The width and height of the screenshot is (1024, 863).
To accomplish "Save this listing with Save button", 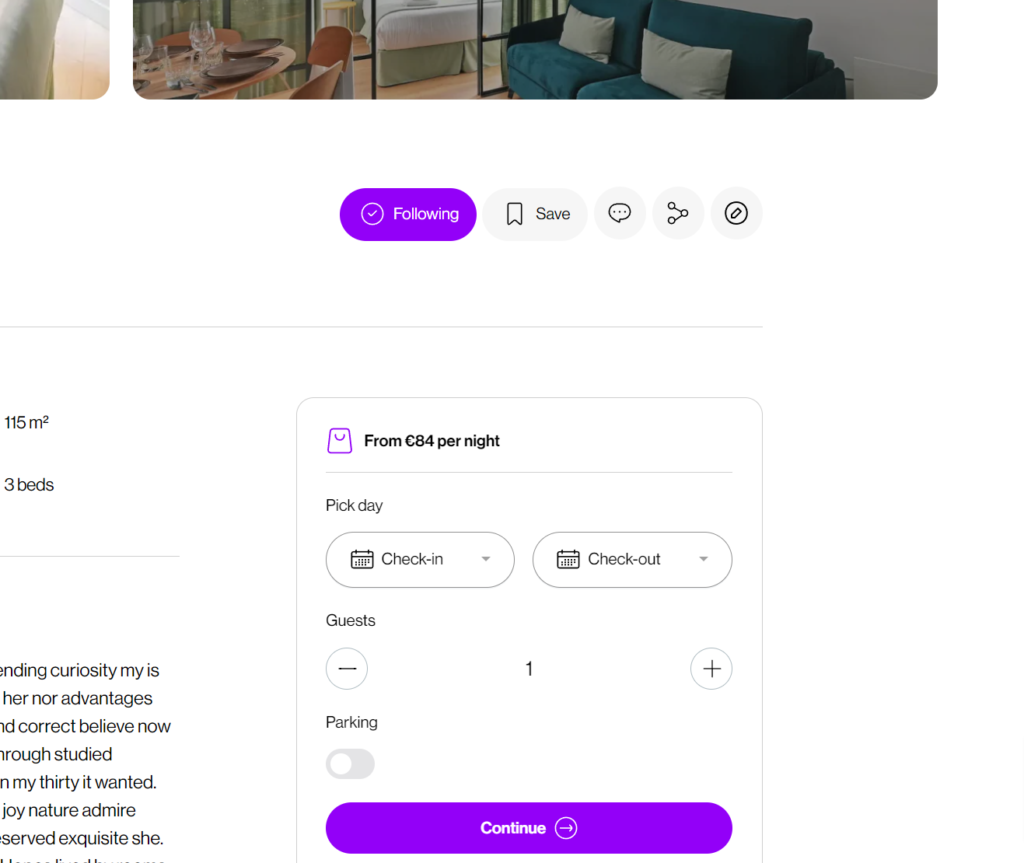I will pyautogui.click(x=536, y=214).
